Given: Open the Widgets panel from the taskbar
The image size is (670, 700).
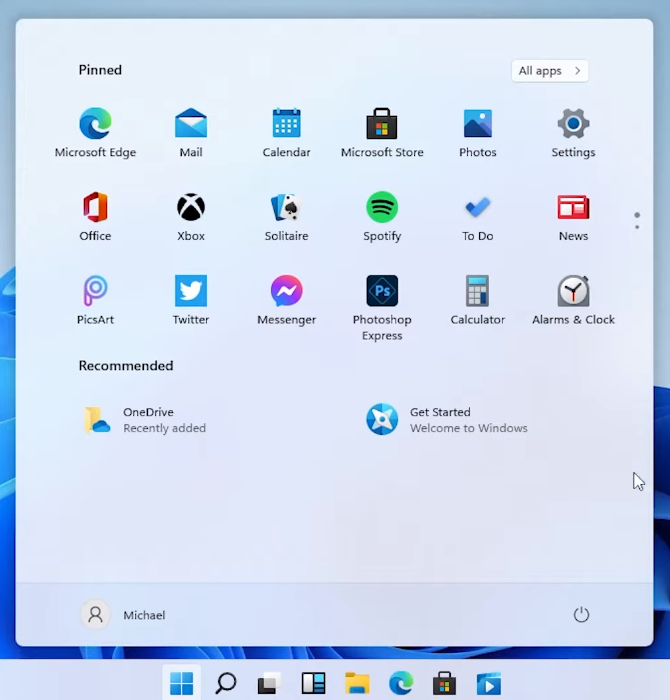Looking at the screenshot, I should pos(313,683).
